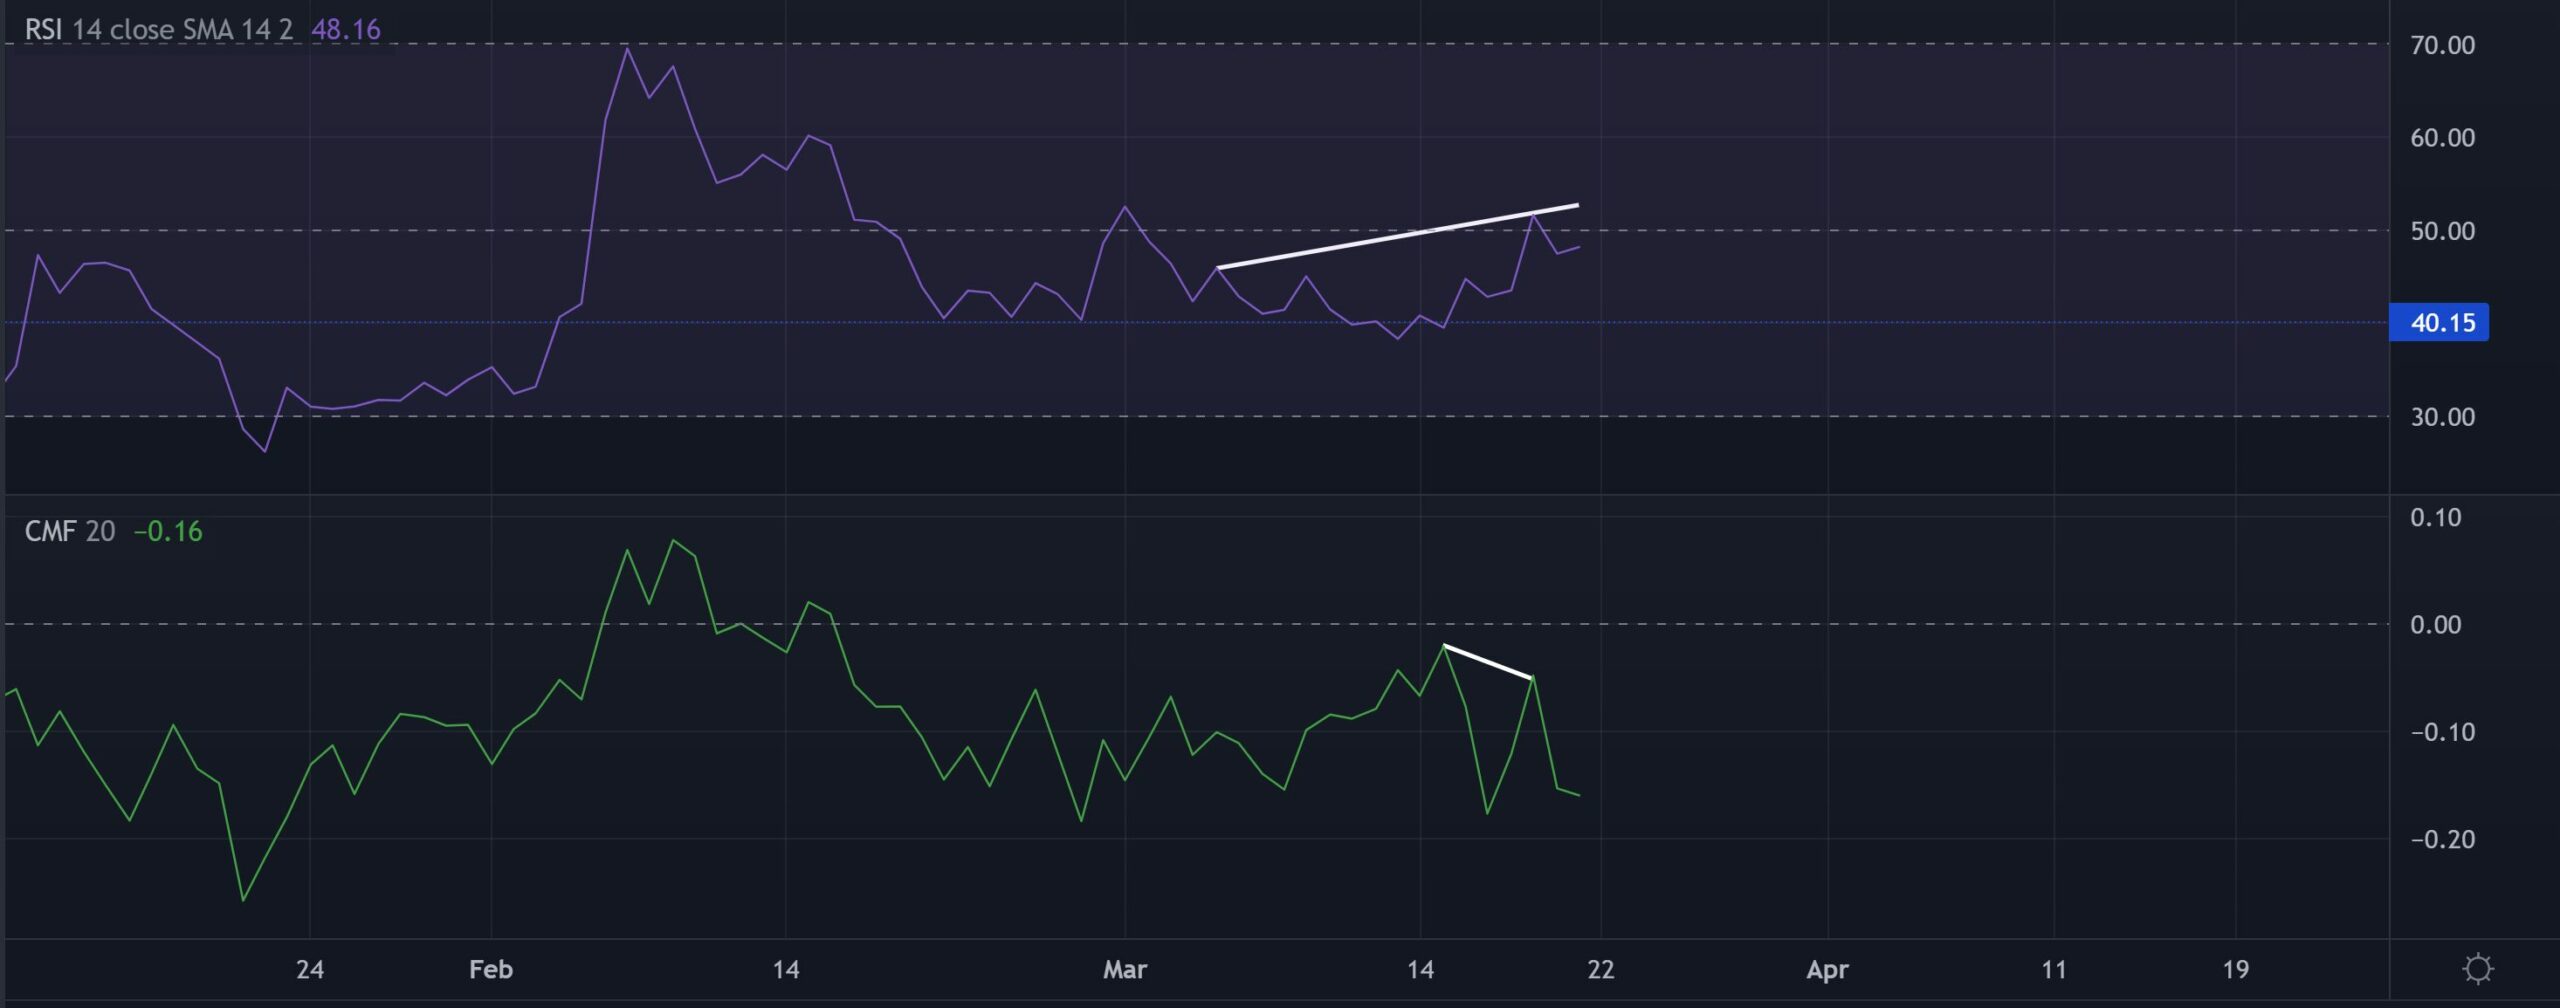Select the RSI current value 48.16
2560x1008 pixels.
pyautogui.click(x=346, y=29)
